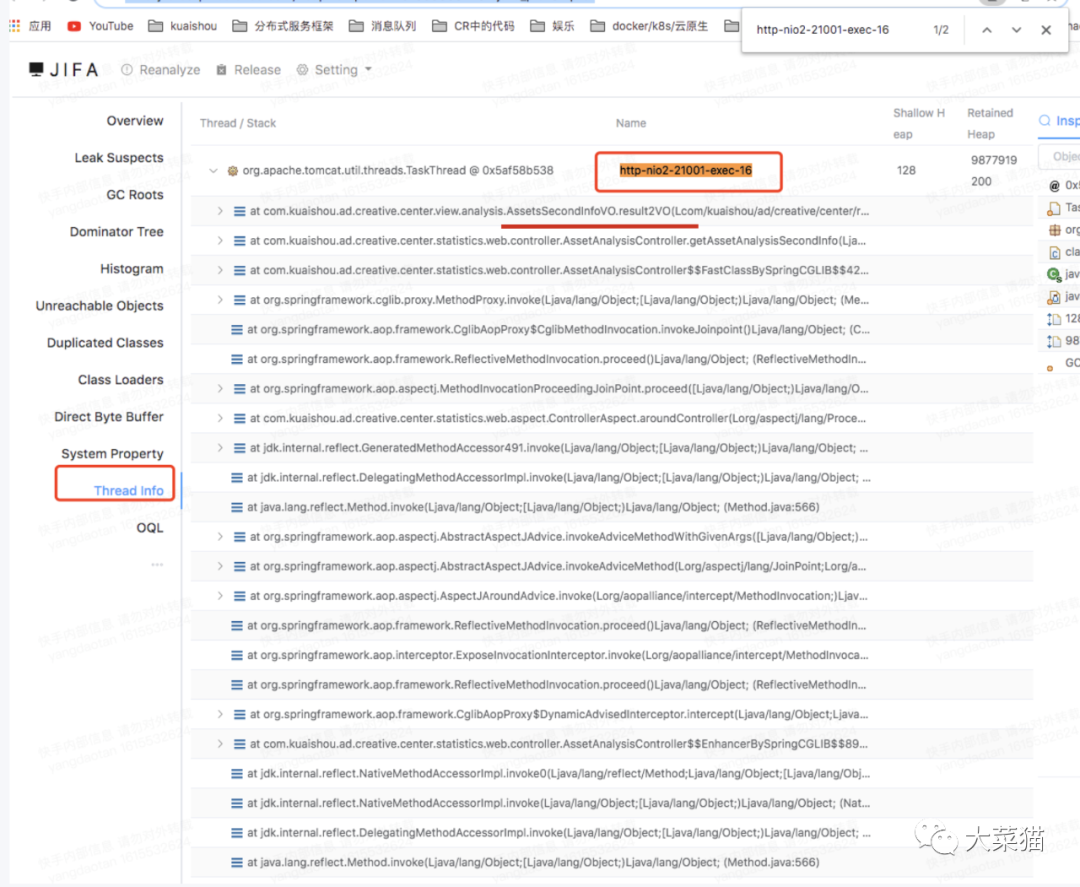This screenshot has width=1080, height=887.
Task: Go to previous find result
Action: pyautogui.click(x=986, y=30)
